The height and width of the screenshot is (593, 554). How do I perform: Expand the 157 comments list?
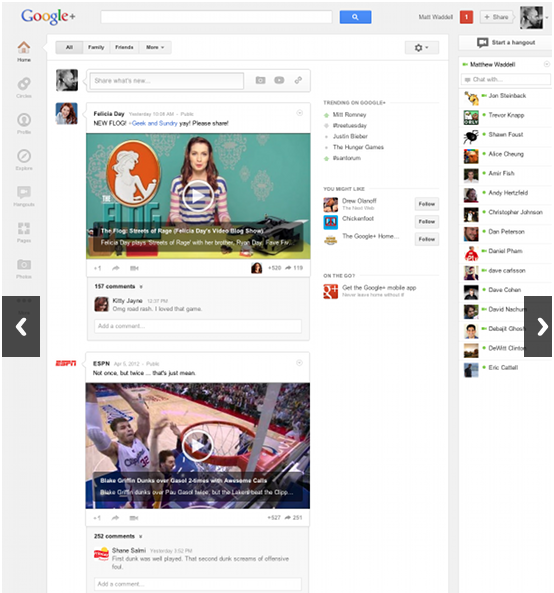coord(118,286)
